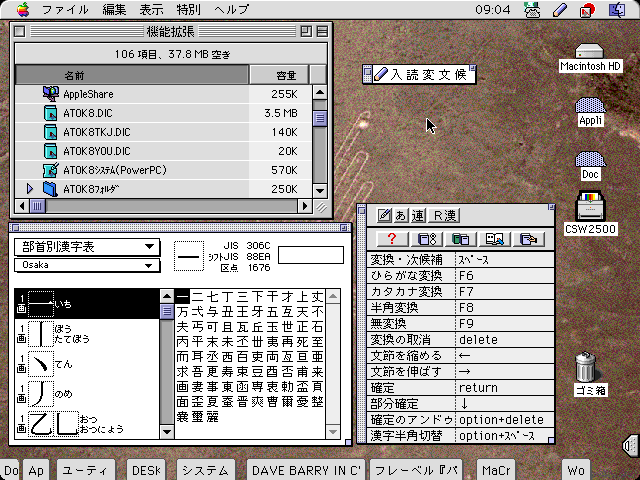The width and height of the screenshot is (640, 480).
Task: Click the pencil icon in ATOK palette
Action: coord(383,215)
